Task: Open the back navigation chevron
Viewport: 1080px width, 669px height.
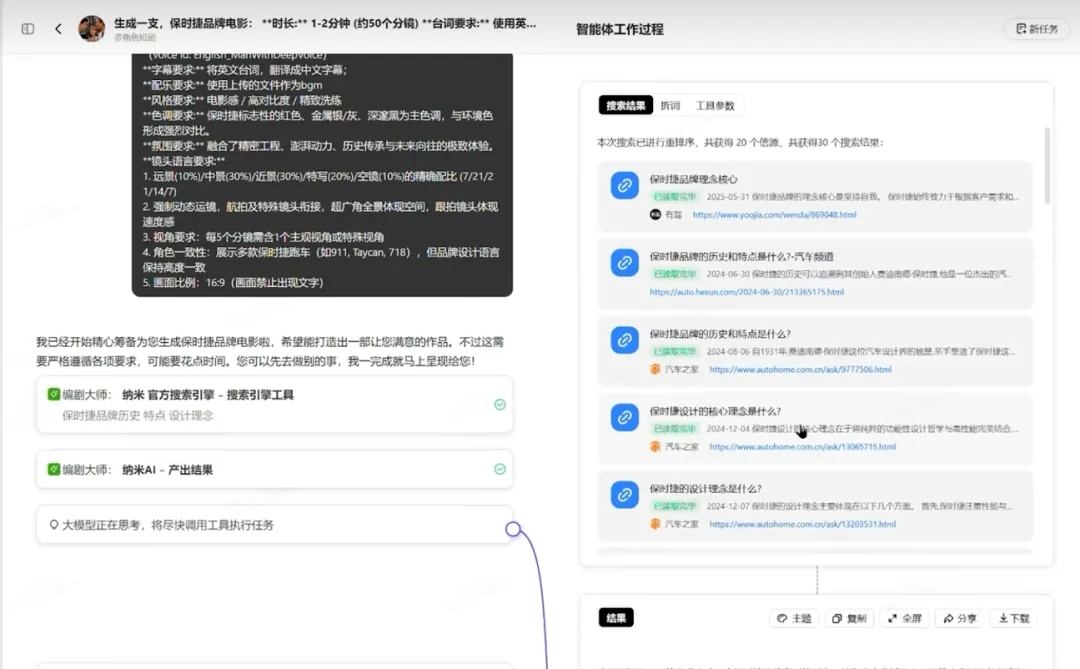Action: 57,28
